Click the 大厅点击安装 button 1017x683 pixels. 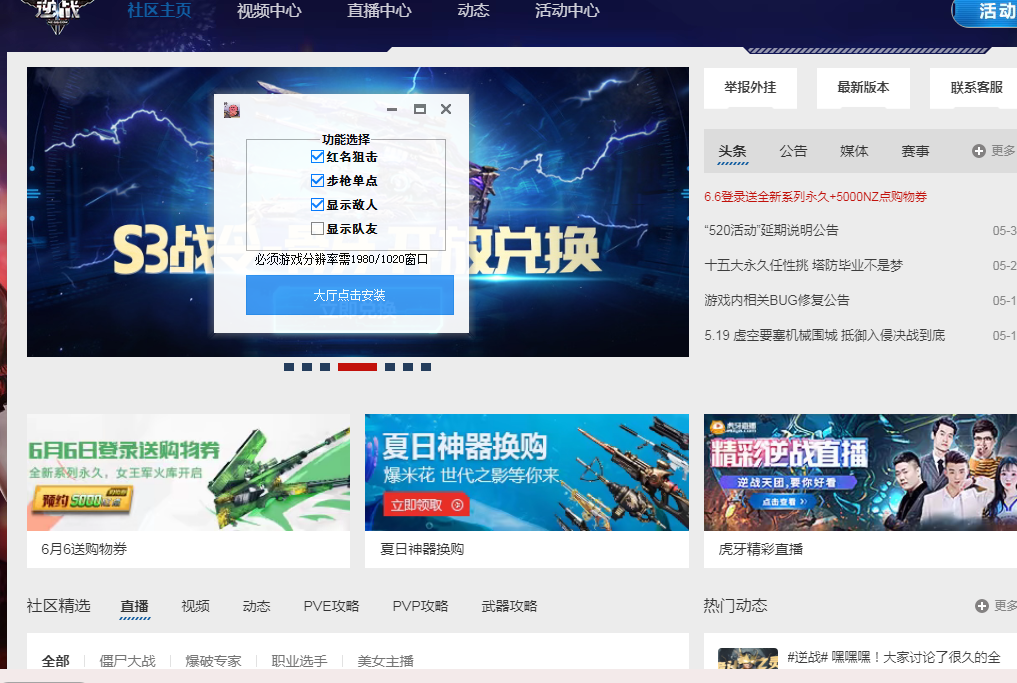click(x=350, y=295)
